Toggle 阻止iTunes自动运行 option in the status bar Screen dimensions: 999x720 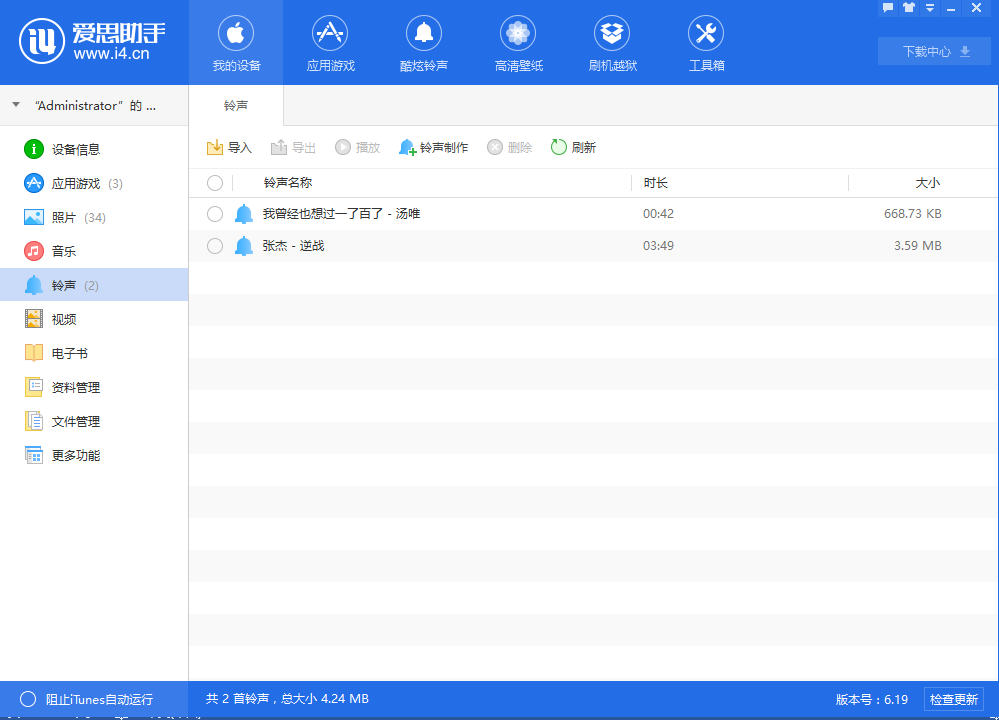(x=28, y=700)
